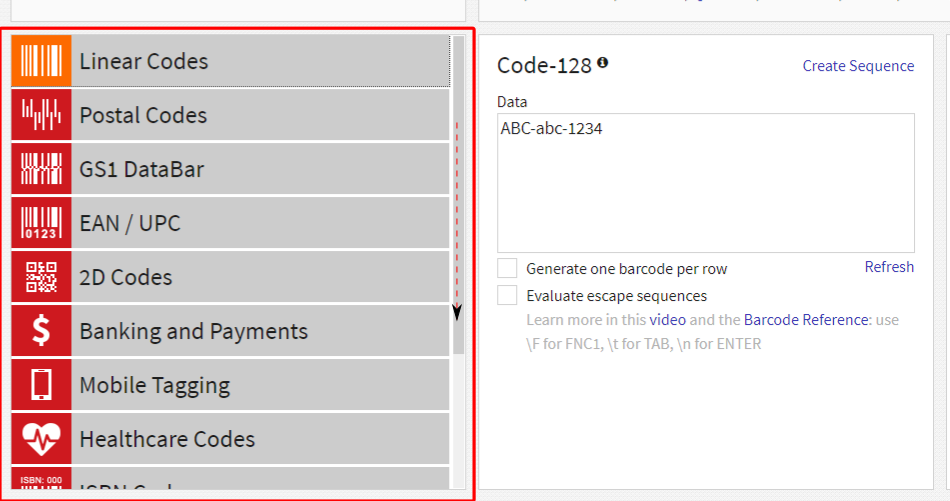Click the Postal Codes icon

41,115
